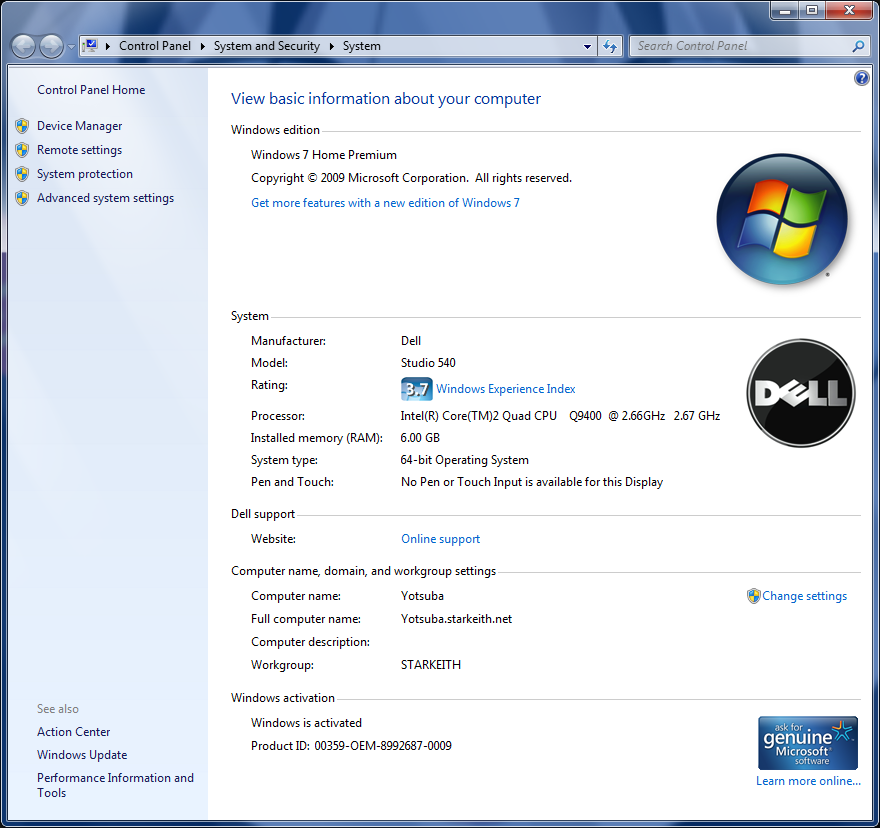Click the Search Control Panel field
Viewport: 880px width, 828px height.
coord(741,46)
